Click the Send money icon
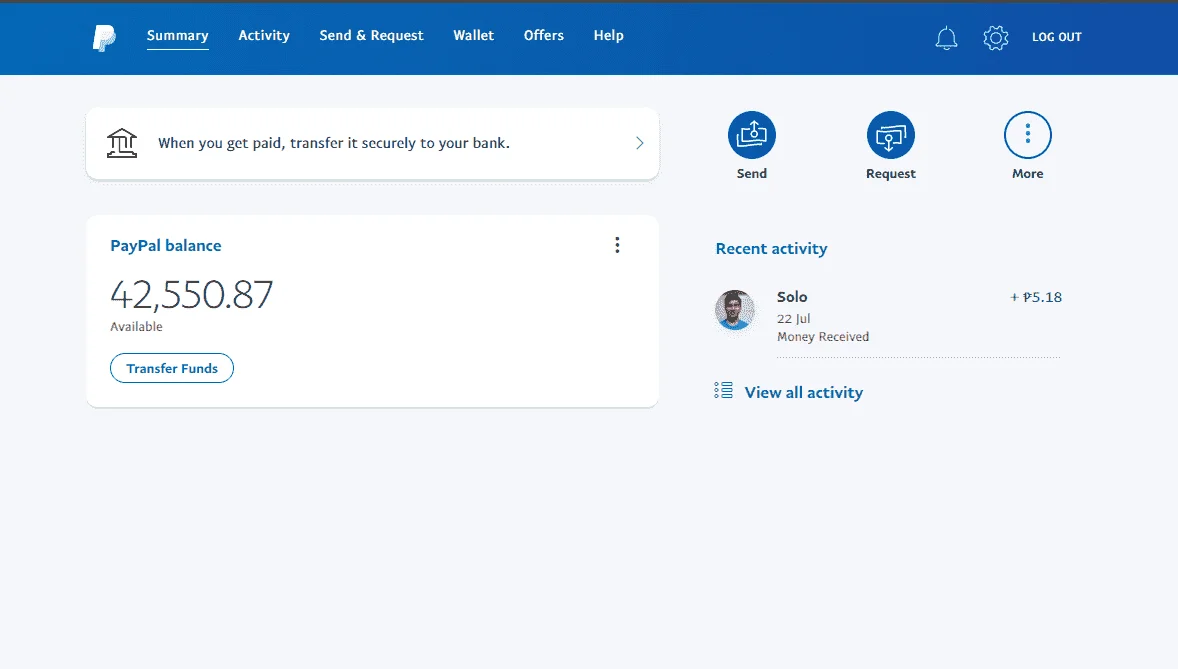Image resolution: width=1178 pixels, height=669 pixels. point(751,135)
